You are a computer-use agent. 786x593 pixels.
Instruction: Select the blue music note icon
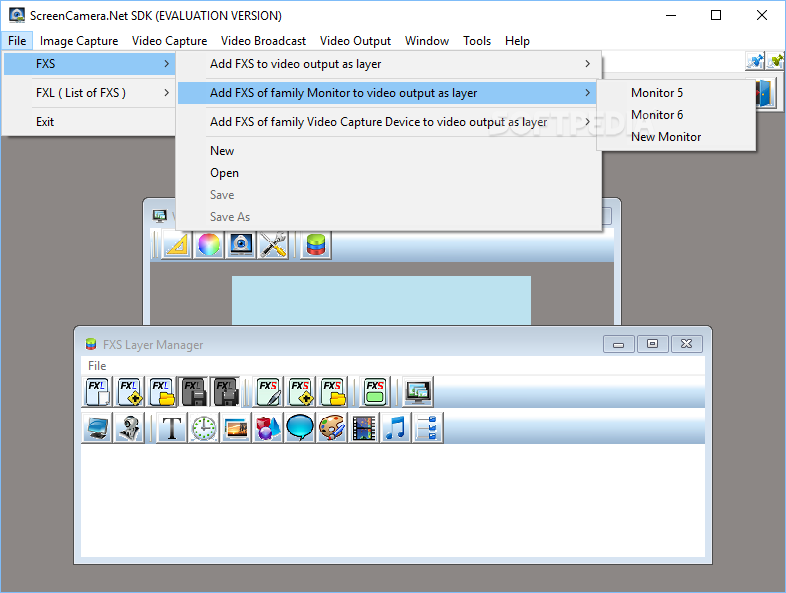click(396, 428)
